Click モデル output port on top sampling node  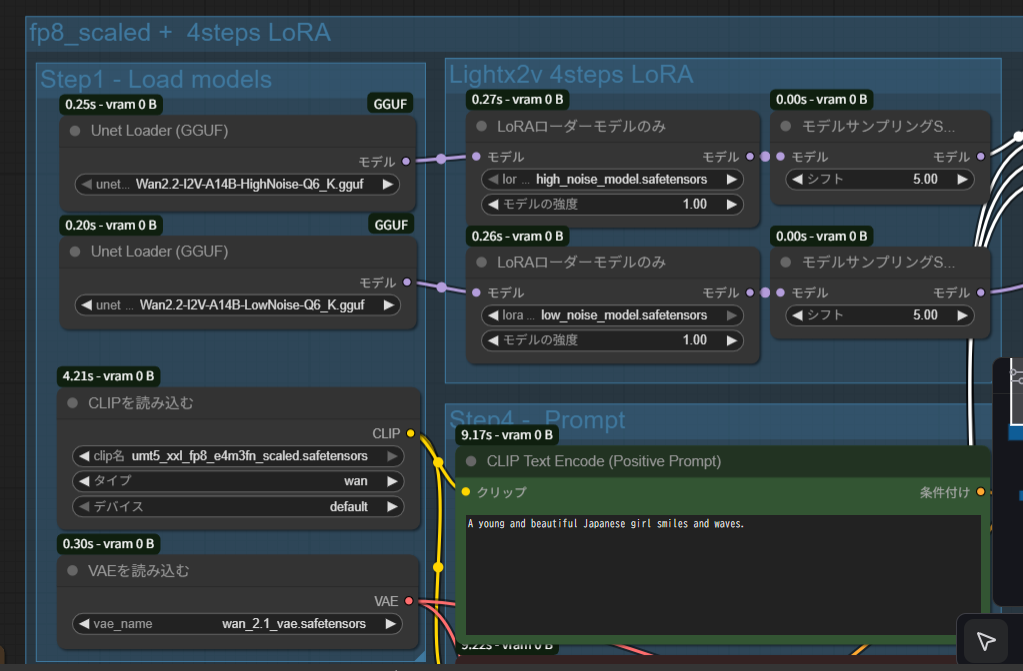click(x=981, y=157)
